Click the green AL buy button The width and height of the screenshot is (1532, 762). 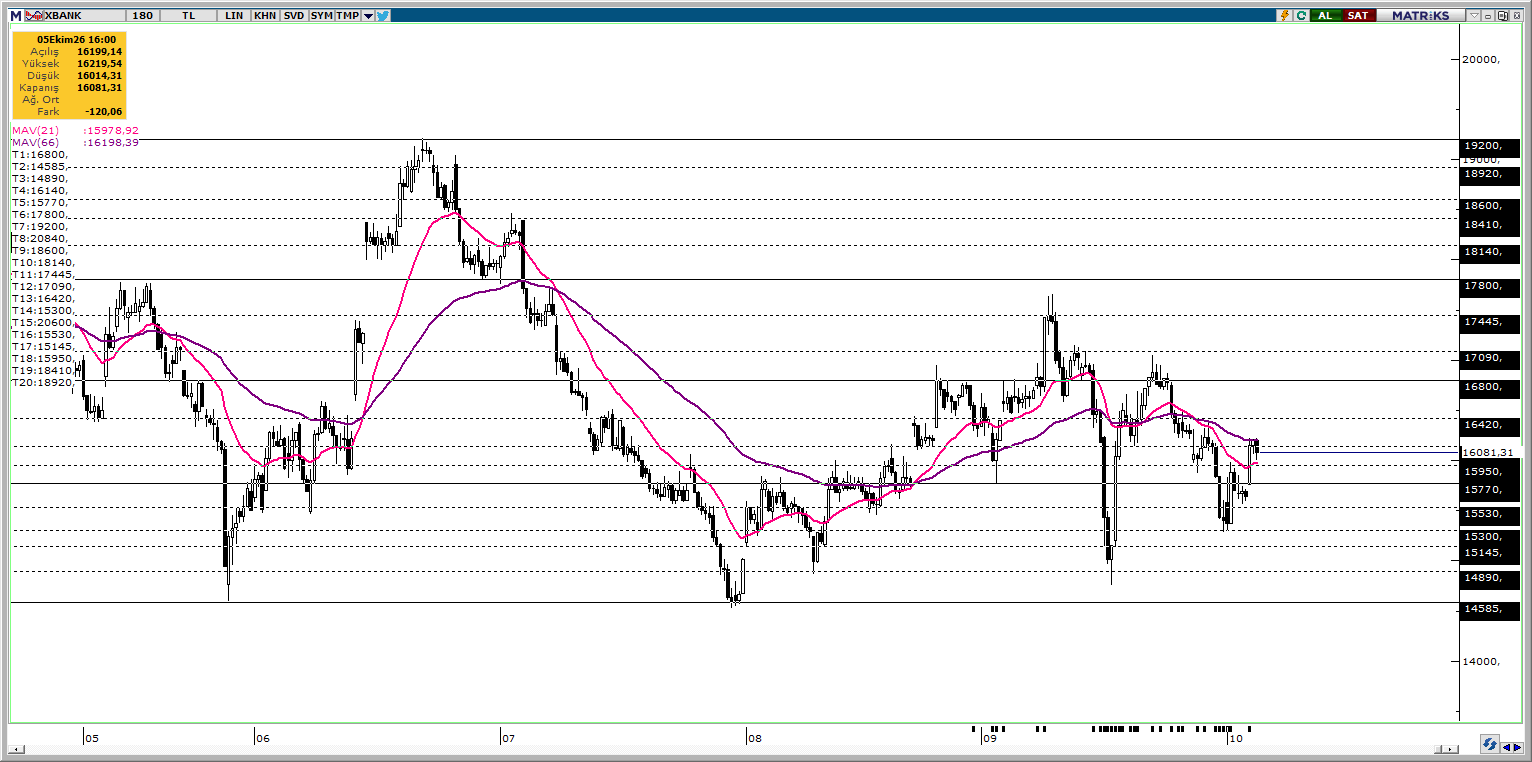point(1325,15)
